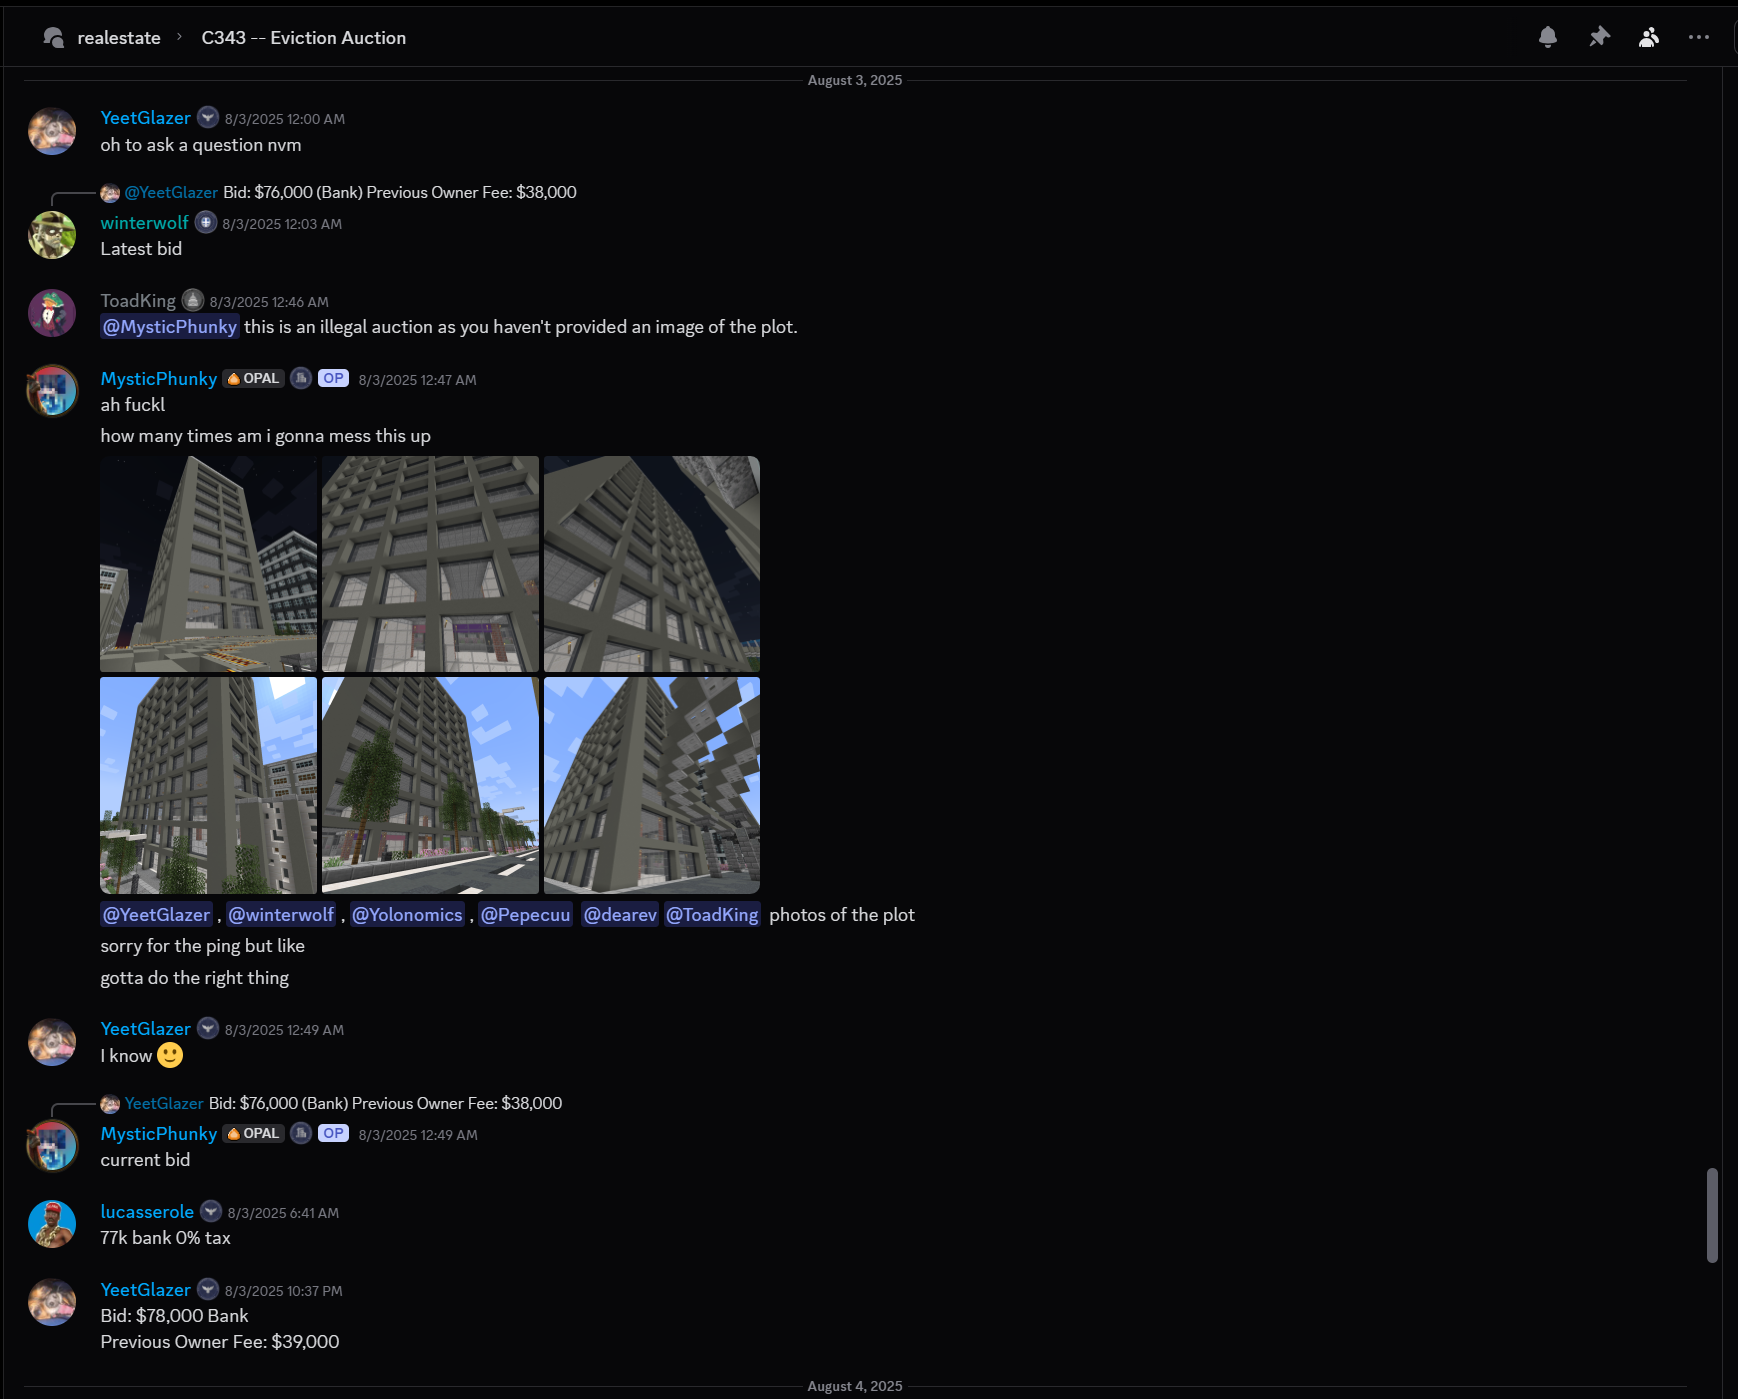The height and width of the screenshot is (1399, 1738).
Task: Click the OP badge on MysticPhunky's 12:47 message
Action: (x=333, y=379)
